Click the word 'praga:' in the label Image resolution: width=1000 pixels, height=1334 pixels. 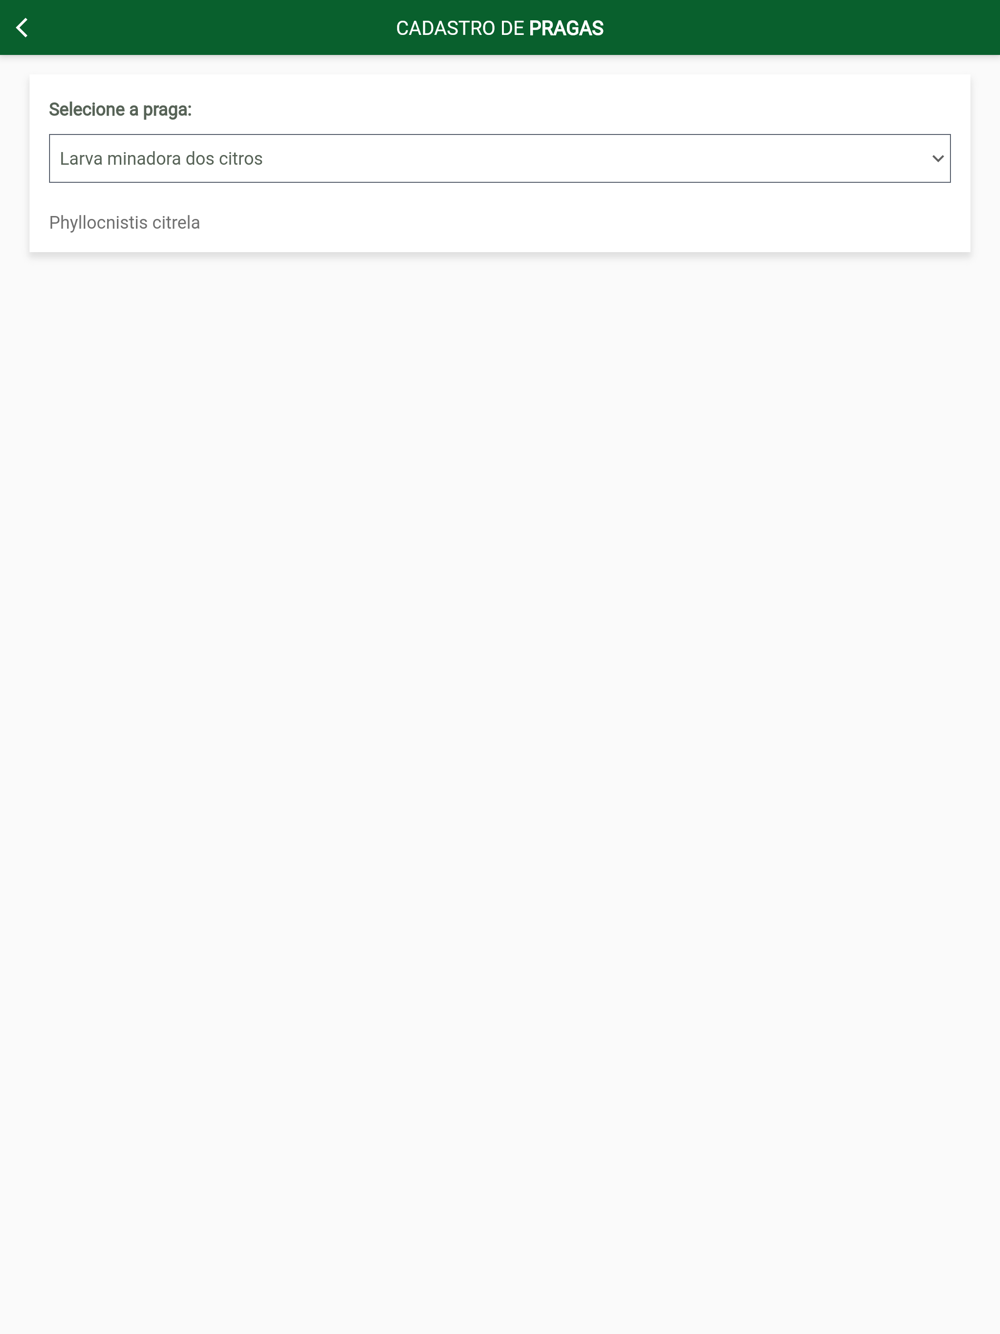point(167,110)
